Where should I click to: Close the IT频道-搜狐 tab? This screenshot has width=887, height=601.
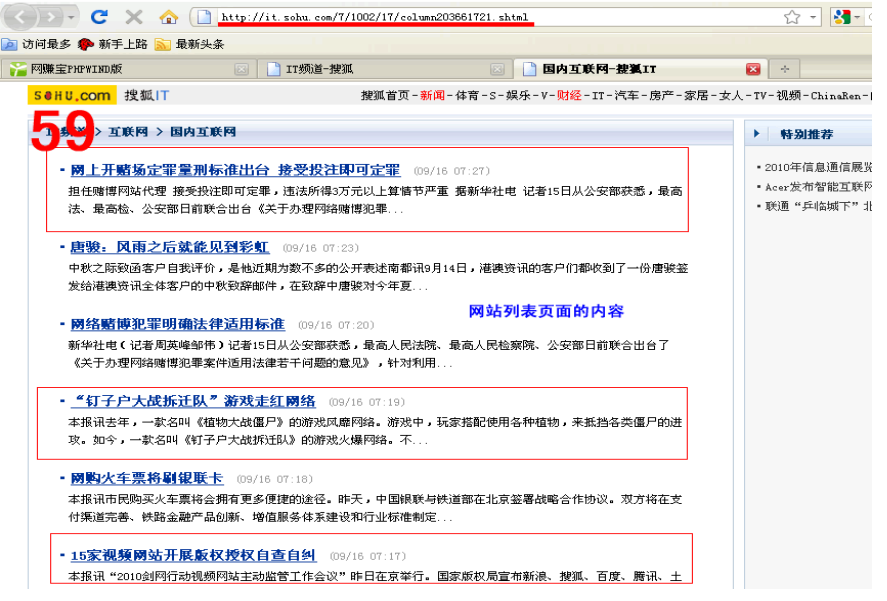coord(497,69)
